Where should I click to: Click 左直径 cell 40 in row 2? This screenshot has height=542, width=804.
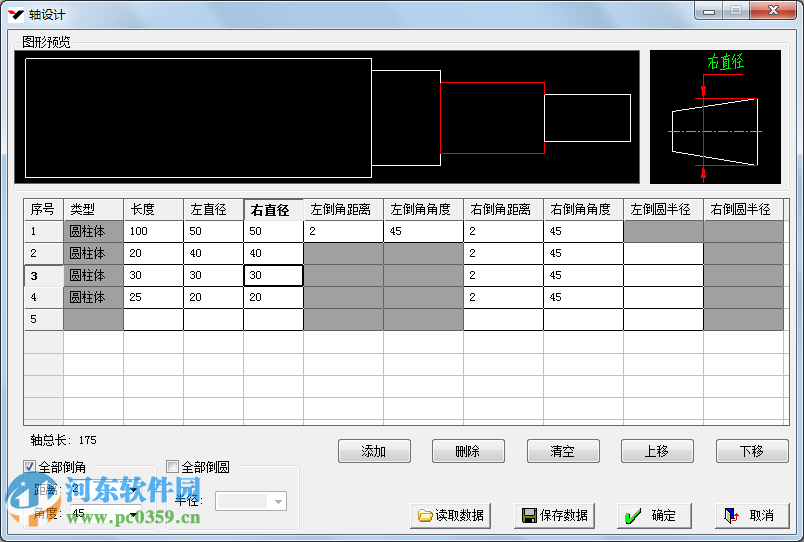(x=213, y=253)
